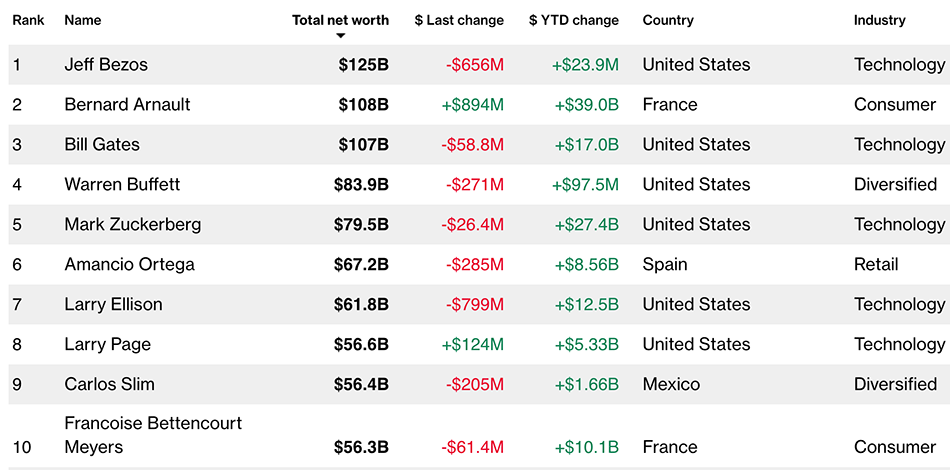
Task: Open Jeff Bezos profile link
Action: pos(106,65)
